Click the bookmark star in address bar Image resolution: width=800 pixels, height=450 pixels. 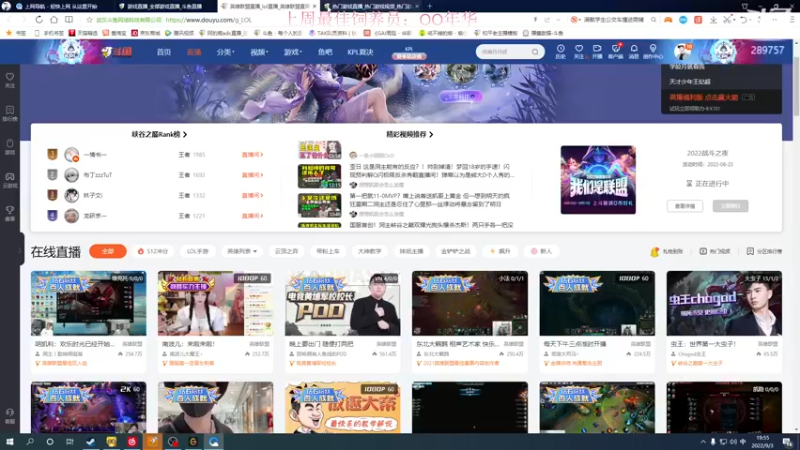point(89,20)
